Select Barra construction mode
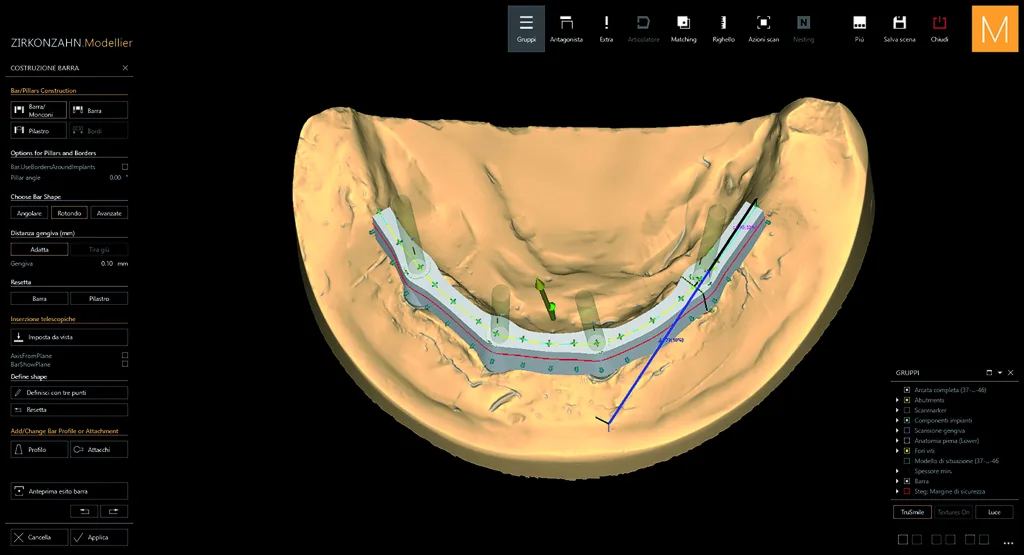 click(99, 110)
